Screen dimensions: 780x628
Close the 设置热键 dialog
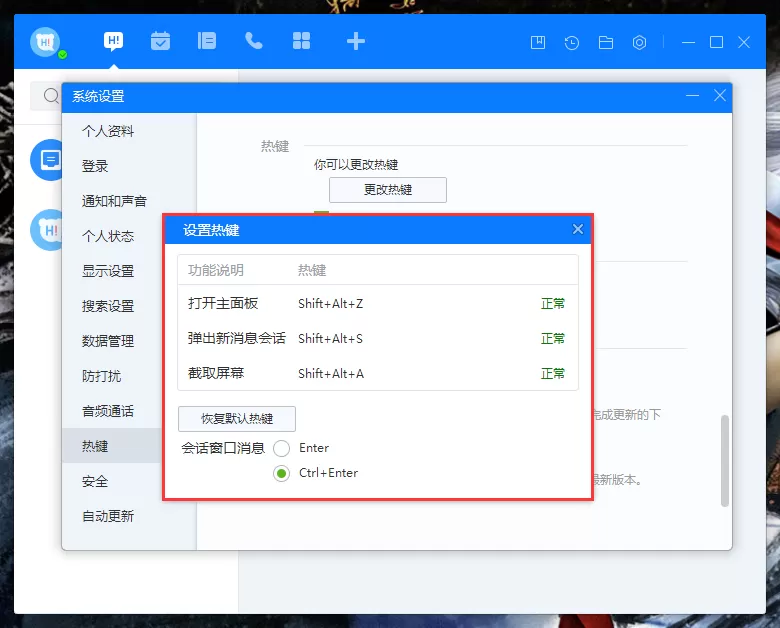coord(578,229)
